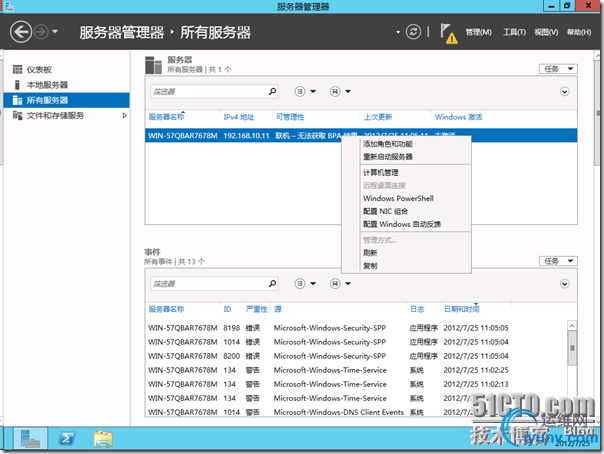Image resolution: width=604 pixels, height=454 pixels.
Task: Sort servers by 上次更新 column
Action: (x=378, y=117)
